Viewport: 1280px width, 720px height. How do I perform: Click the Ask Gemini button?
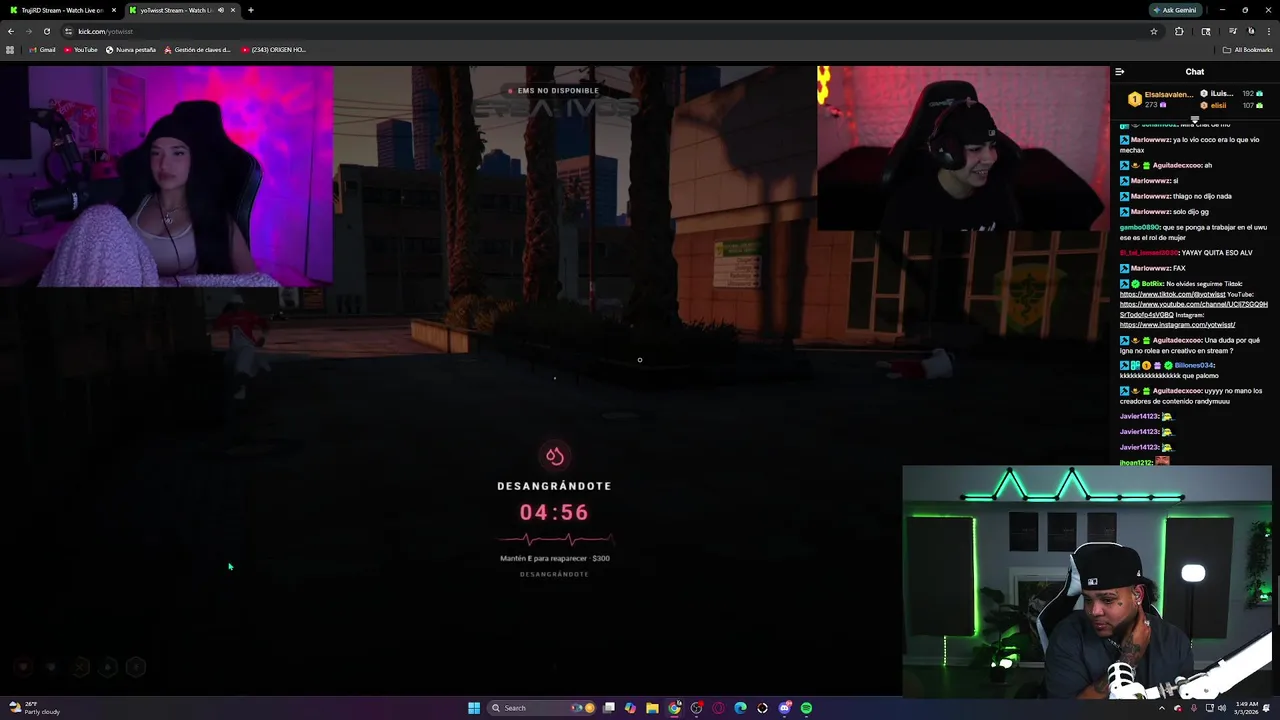pyautogui.click(x=1174, y=10)
